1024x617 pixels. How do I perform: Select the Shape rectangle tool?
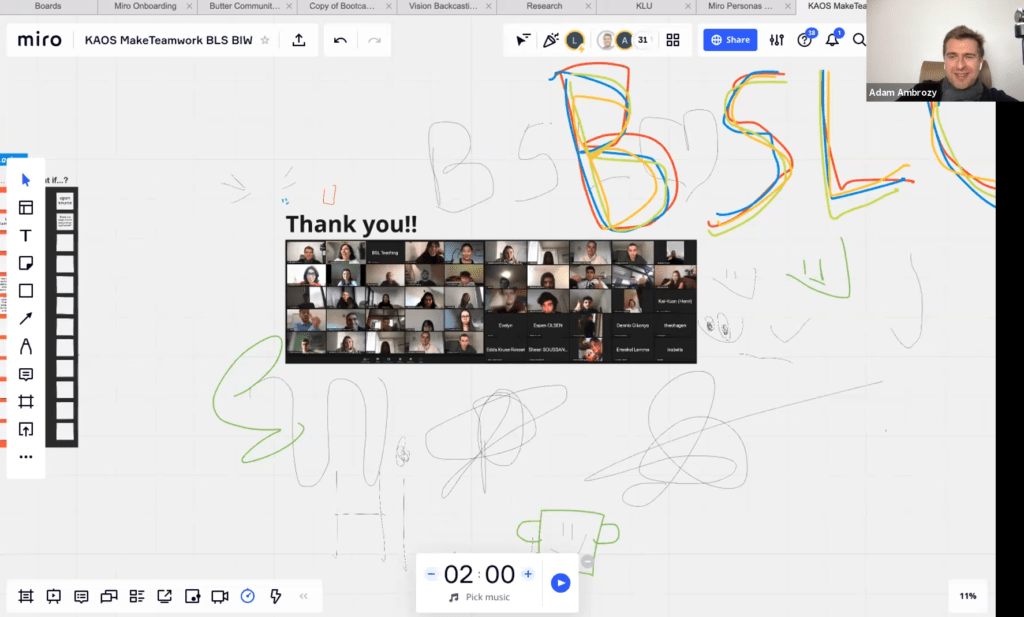pos(26,291)
